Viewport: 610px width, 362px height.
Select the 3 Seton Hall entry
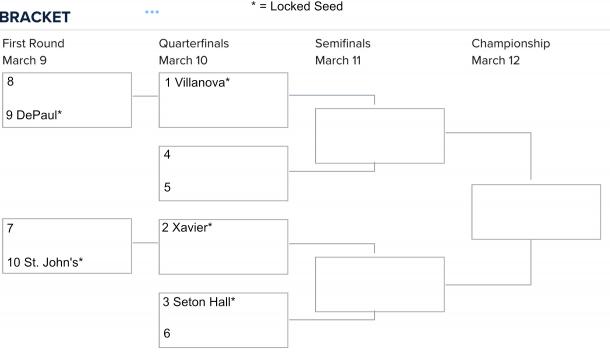point(199,302)
